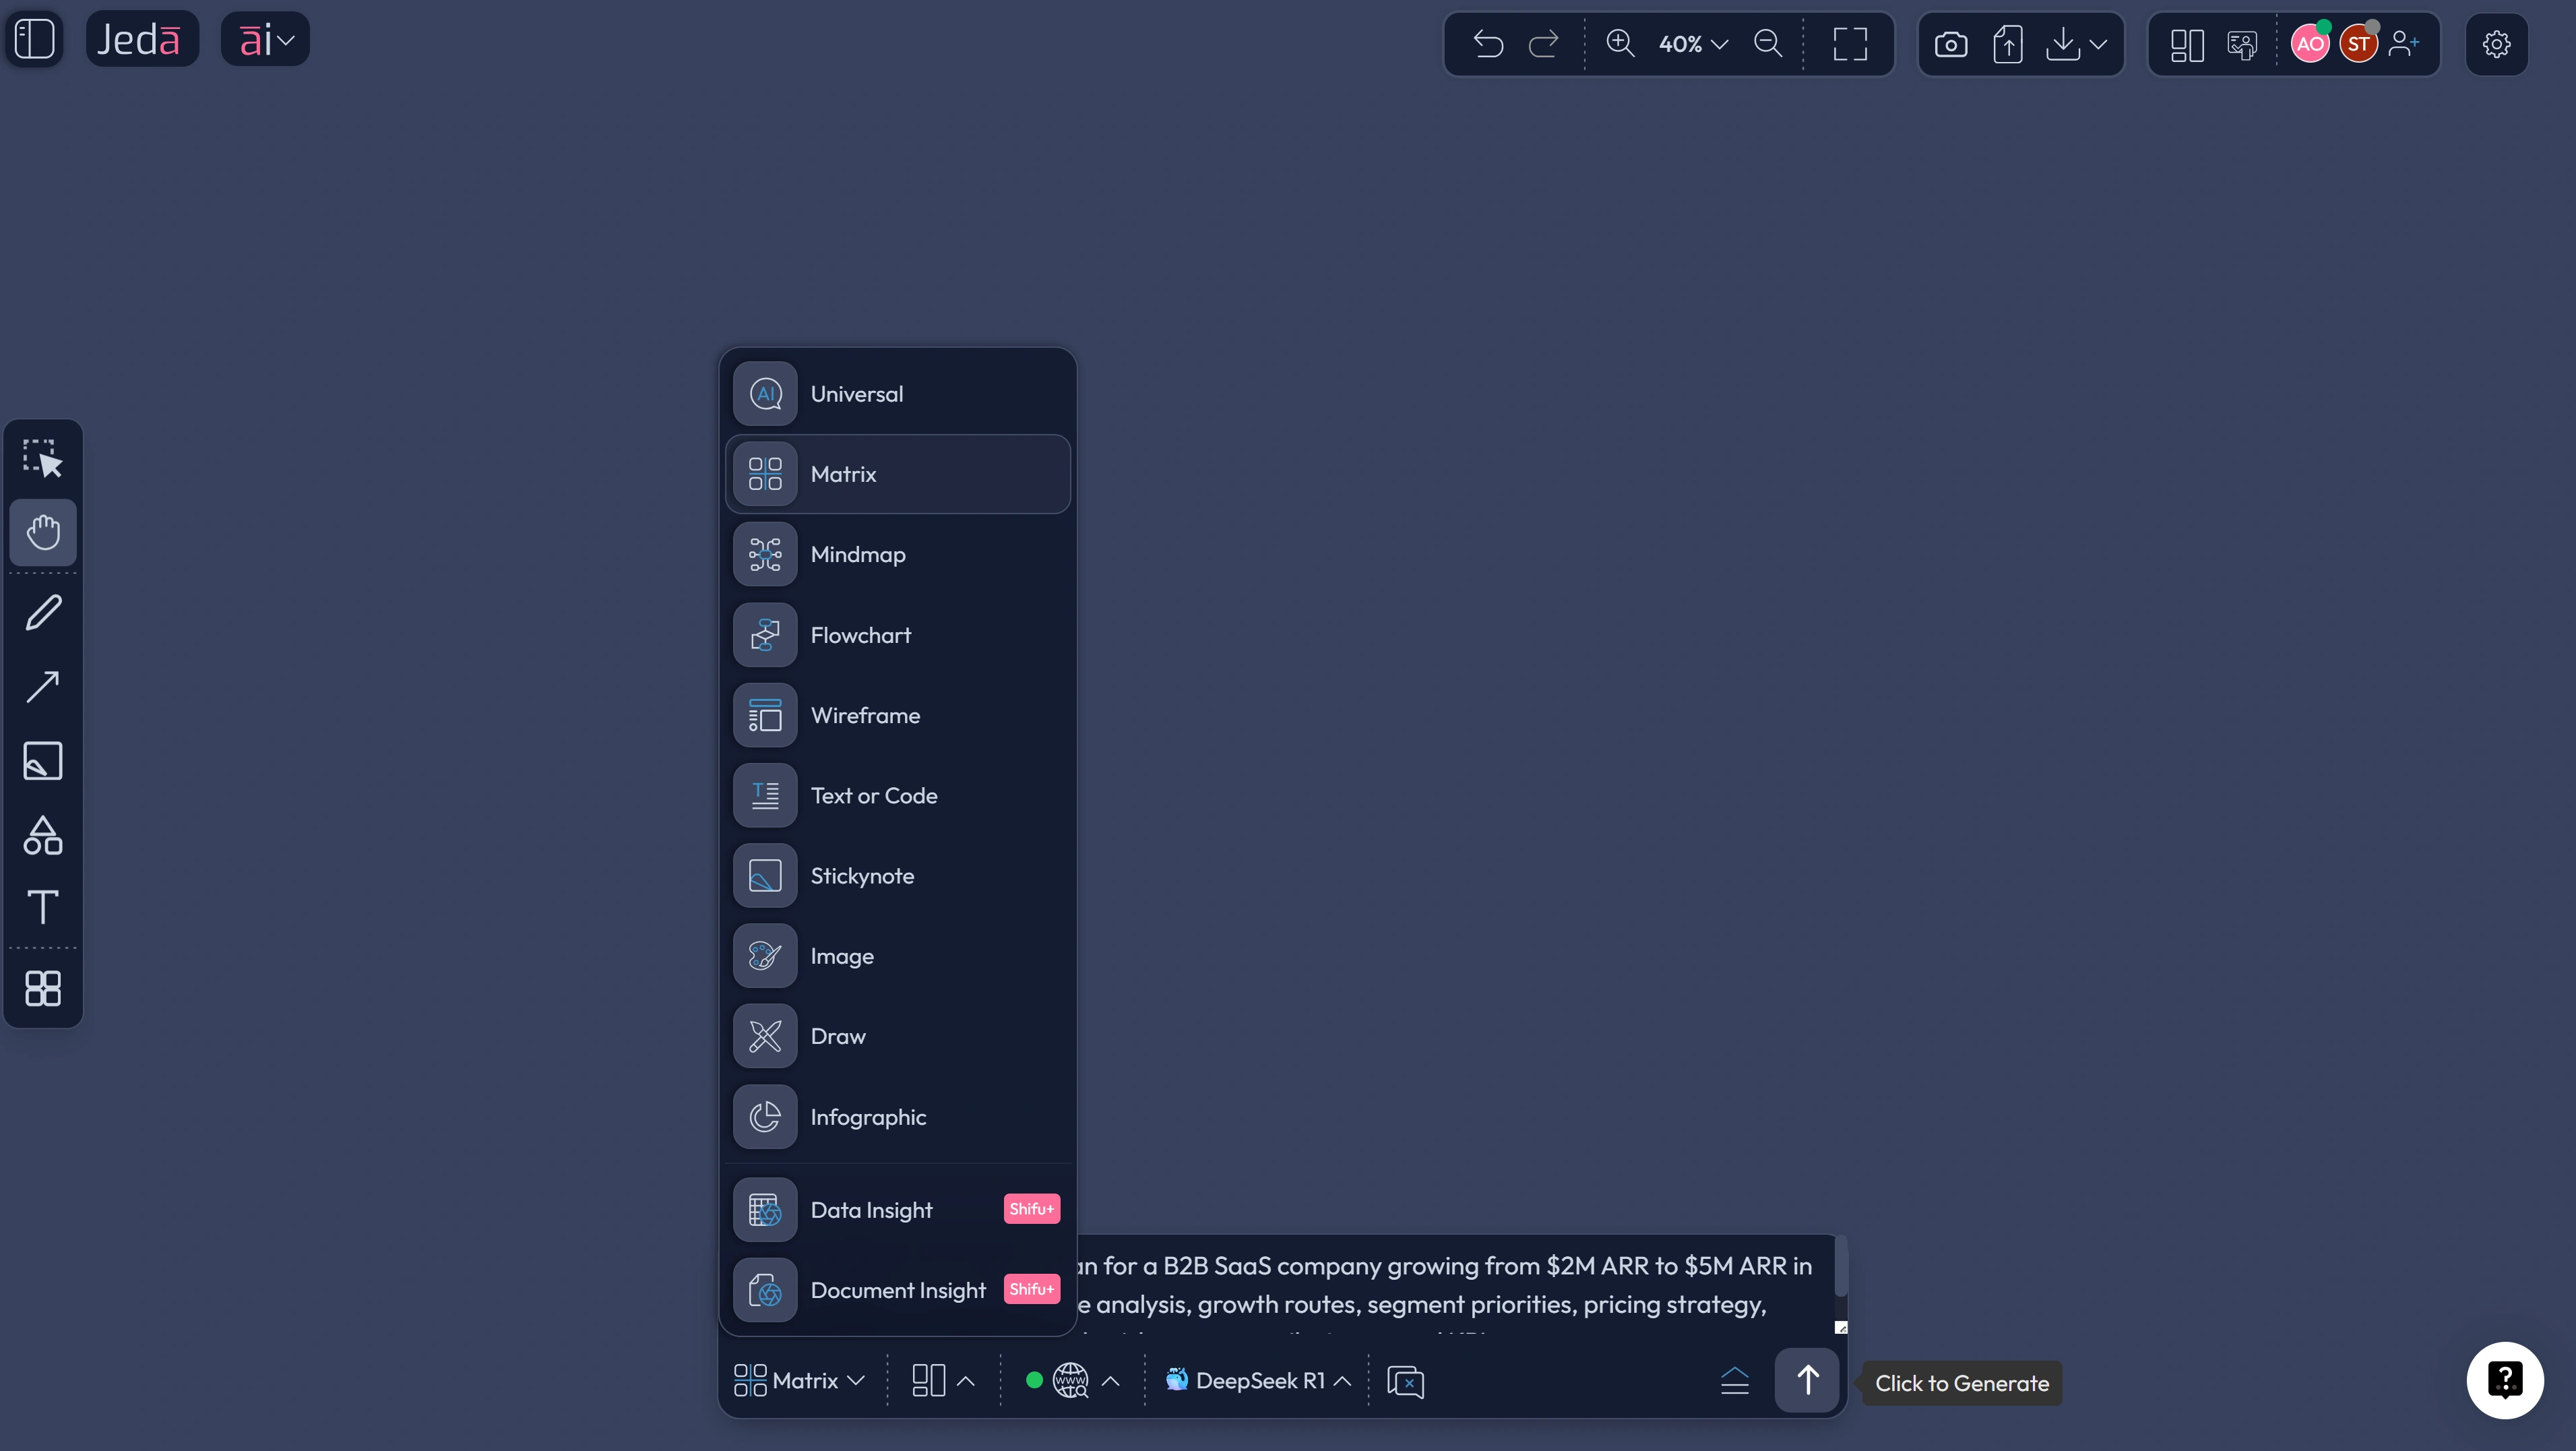This screenshot has width=2576, height=1451.
Task: Choose the arrow connector tool
Action: click(x=43, y=687)
